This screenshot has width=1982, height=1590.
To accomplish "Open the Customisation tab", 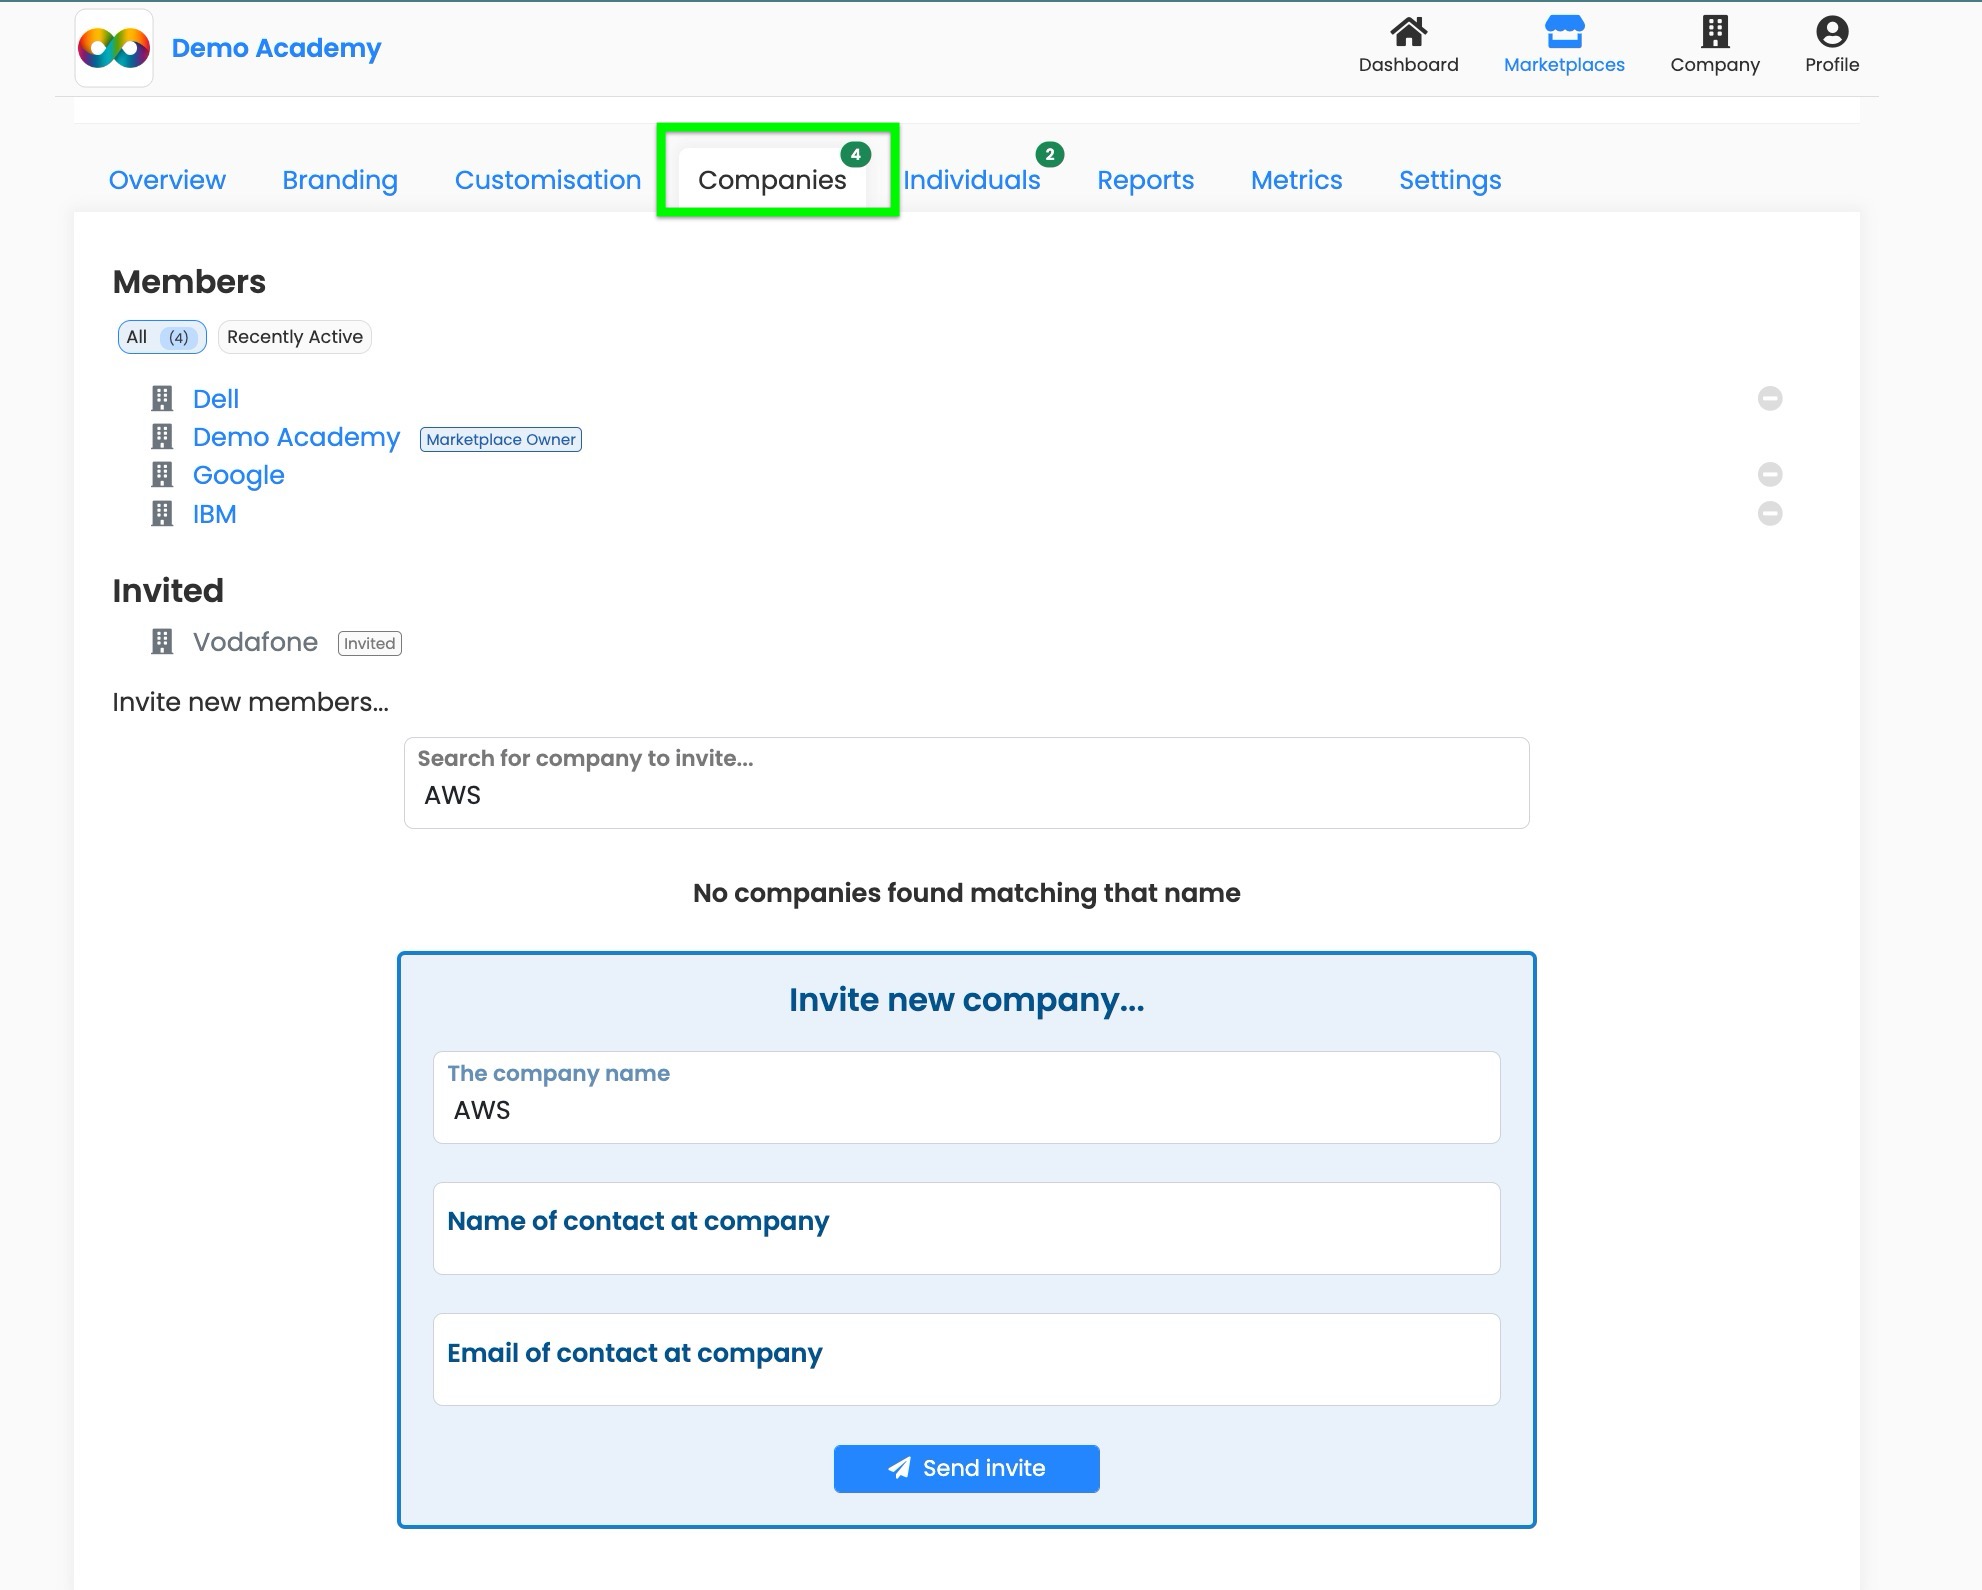I will [x=548, y=180].
